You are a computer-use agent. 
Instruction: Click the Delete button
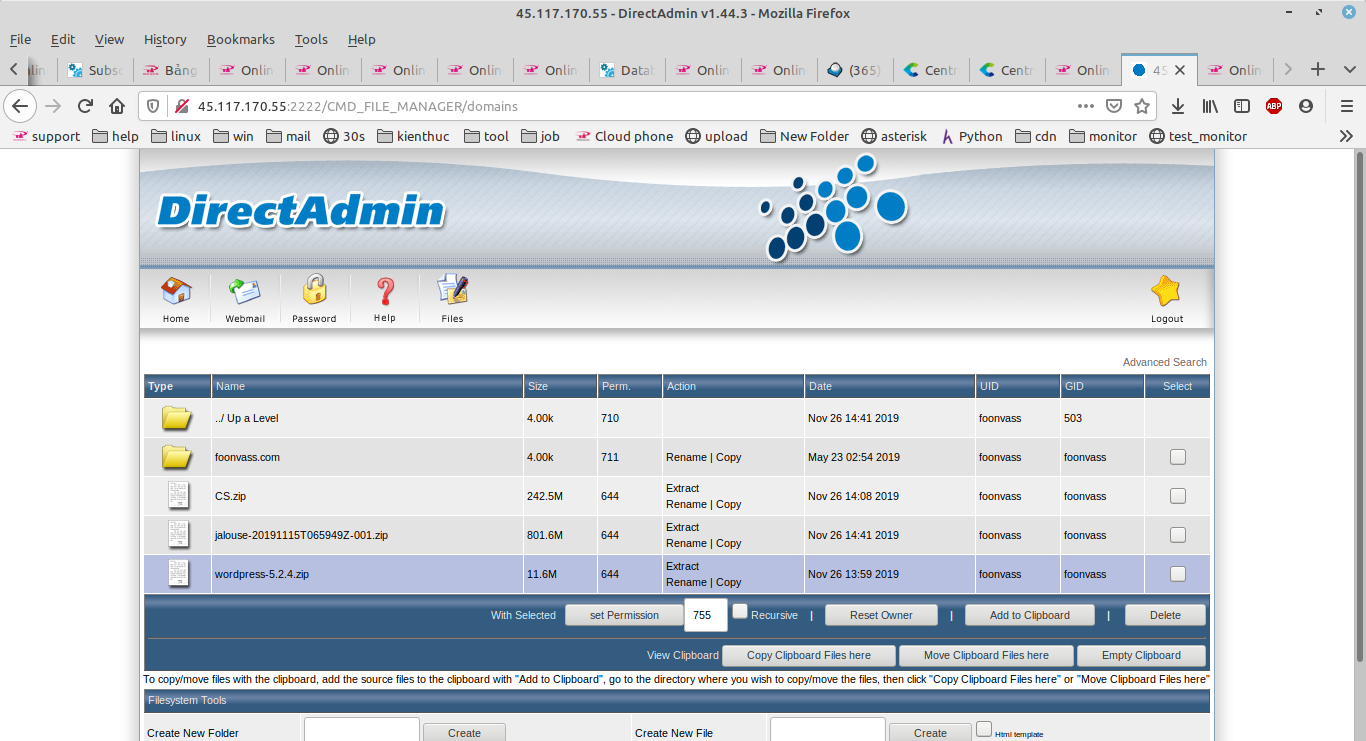pos(1165,615)
